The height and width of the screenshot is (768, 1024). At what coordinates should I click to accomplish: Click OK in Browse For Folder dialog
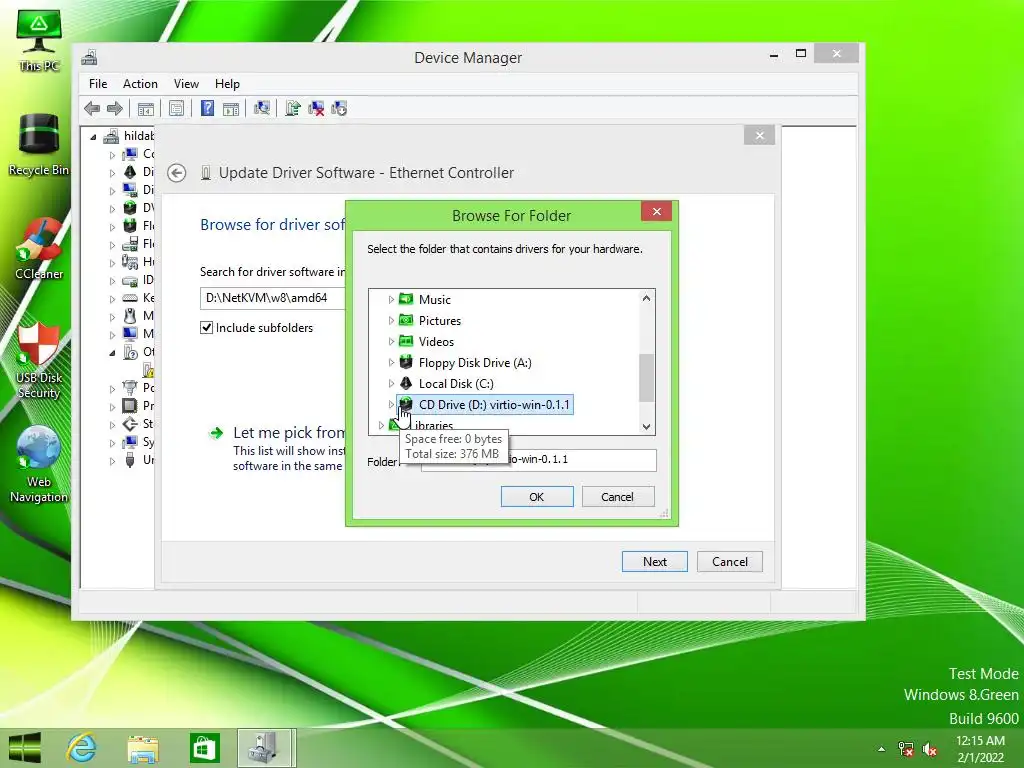pos(537,496)
